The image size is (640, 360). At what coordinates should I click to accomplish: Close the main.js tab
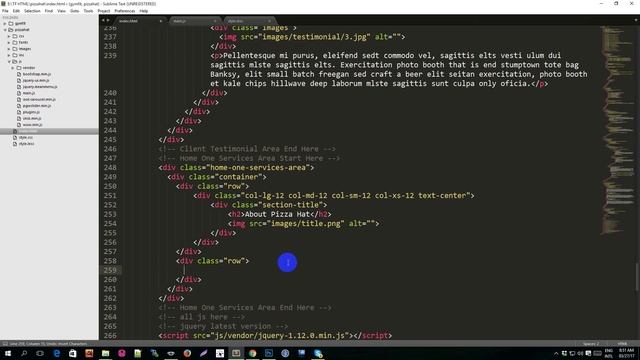pos(215,21)
